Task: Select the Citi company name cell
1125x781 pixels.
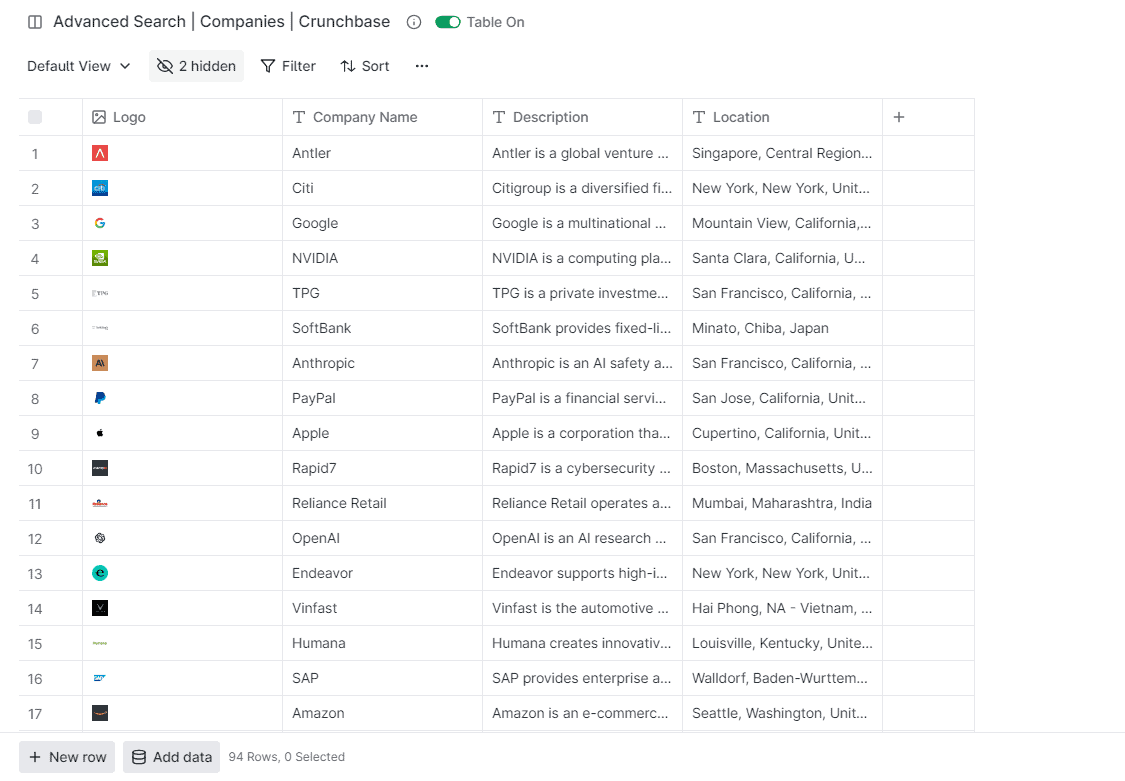Action: click(382, 188)
